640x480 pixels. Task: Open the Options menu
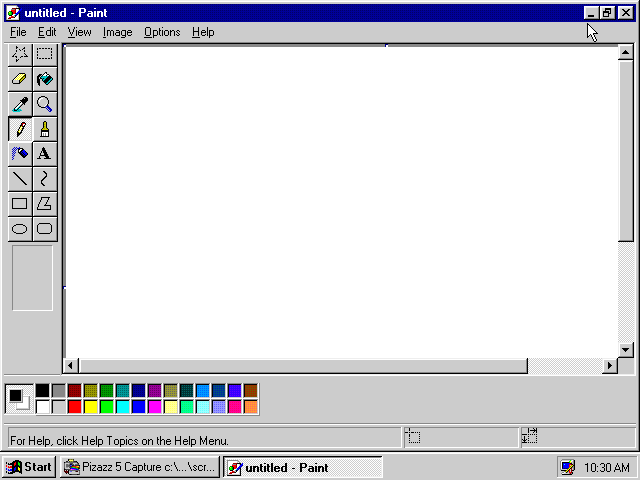162,32
